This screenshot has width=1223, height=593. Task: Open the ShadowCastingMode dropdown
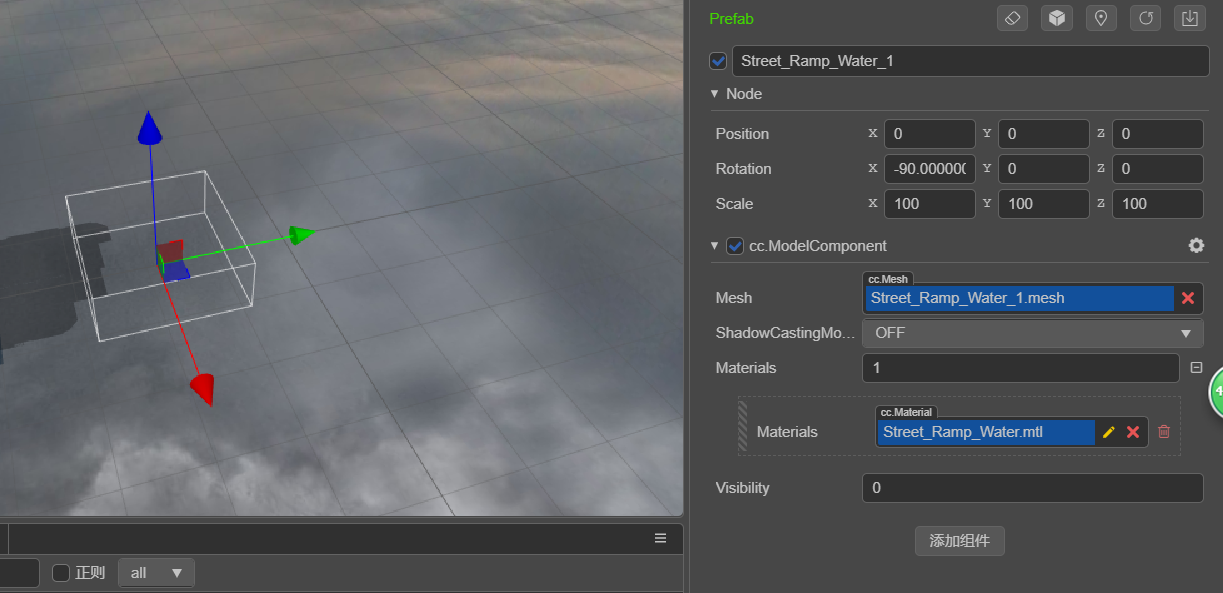[1033, 333]
